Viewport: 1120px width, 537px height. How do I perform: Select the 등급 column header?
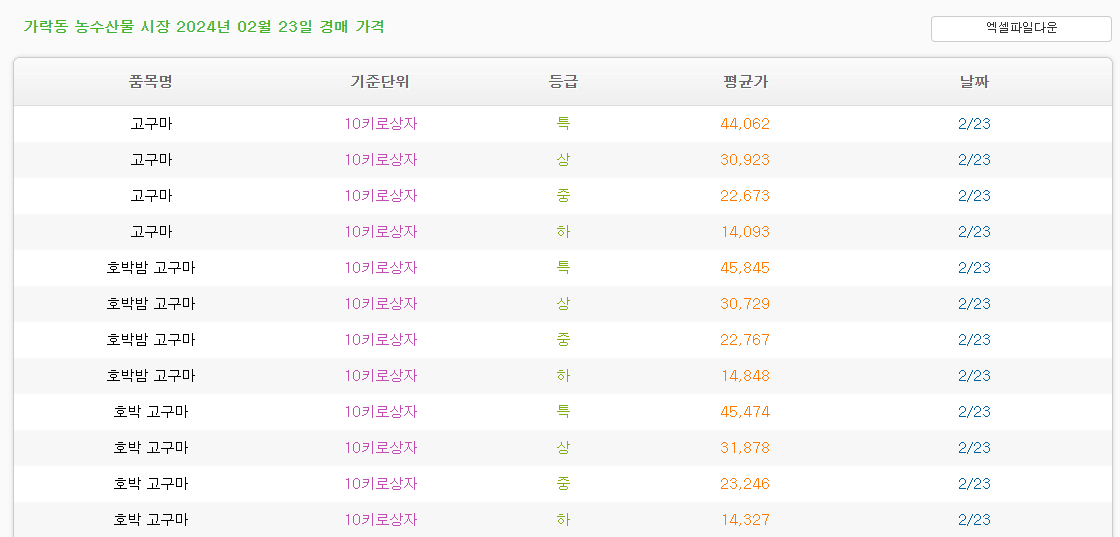click(563, 81)
